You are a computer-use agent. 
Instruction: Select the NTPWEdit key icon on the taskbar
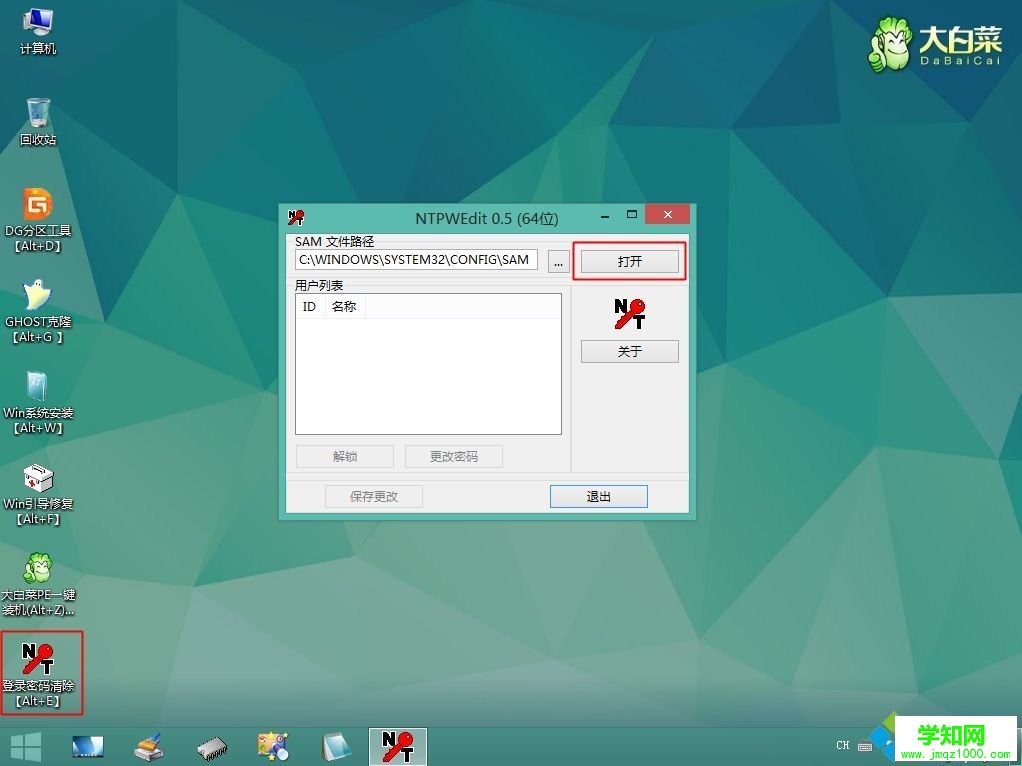pos(397,745)
